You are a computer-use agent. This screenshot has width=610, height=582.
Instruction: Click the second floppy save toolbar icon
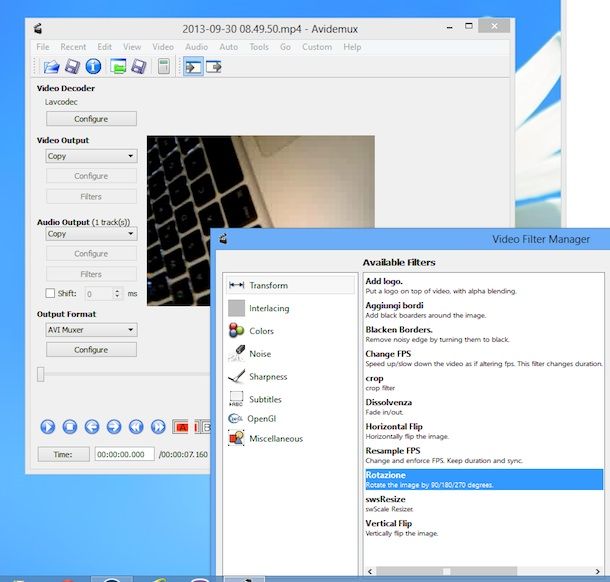click(x=139, y=67)
